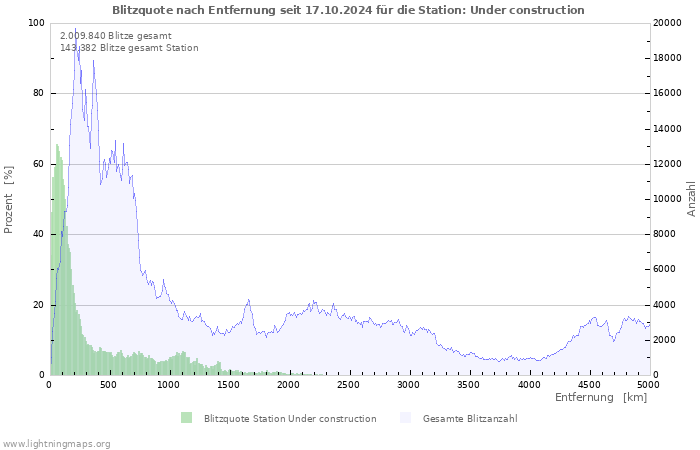Screen dimensions: 700x450
Task: Click the 3500 tick on the distance axis
Action: [468, 384]
